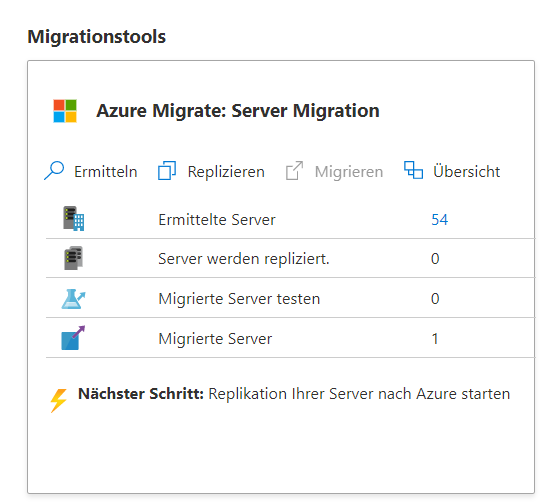The height and width of the screenshot is (504, 551).
Task: Select the disabled Migrieren action
Action: click(x=334, y=172)
